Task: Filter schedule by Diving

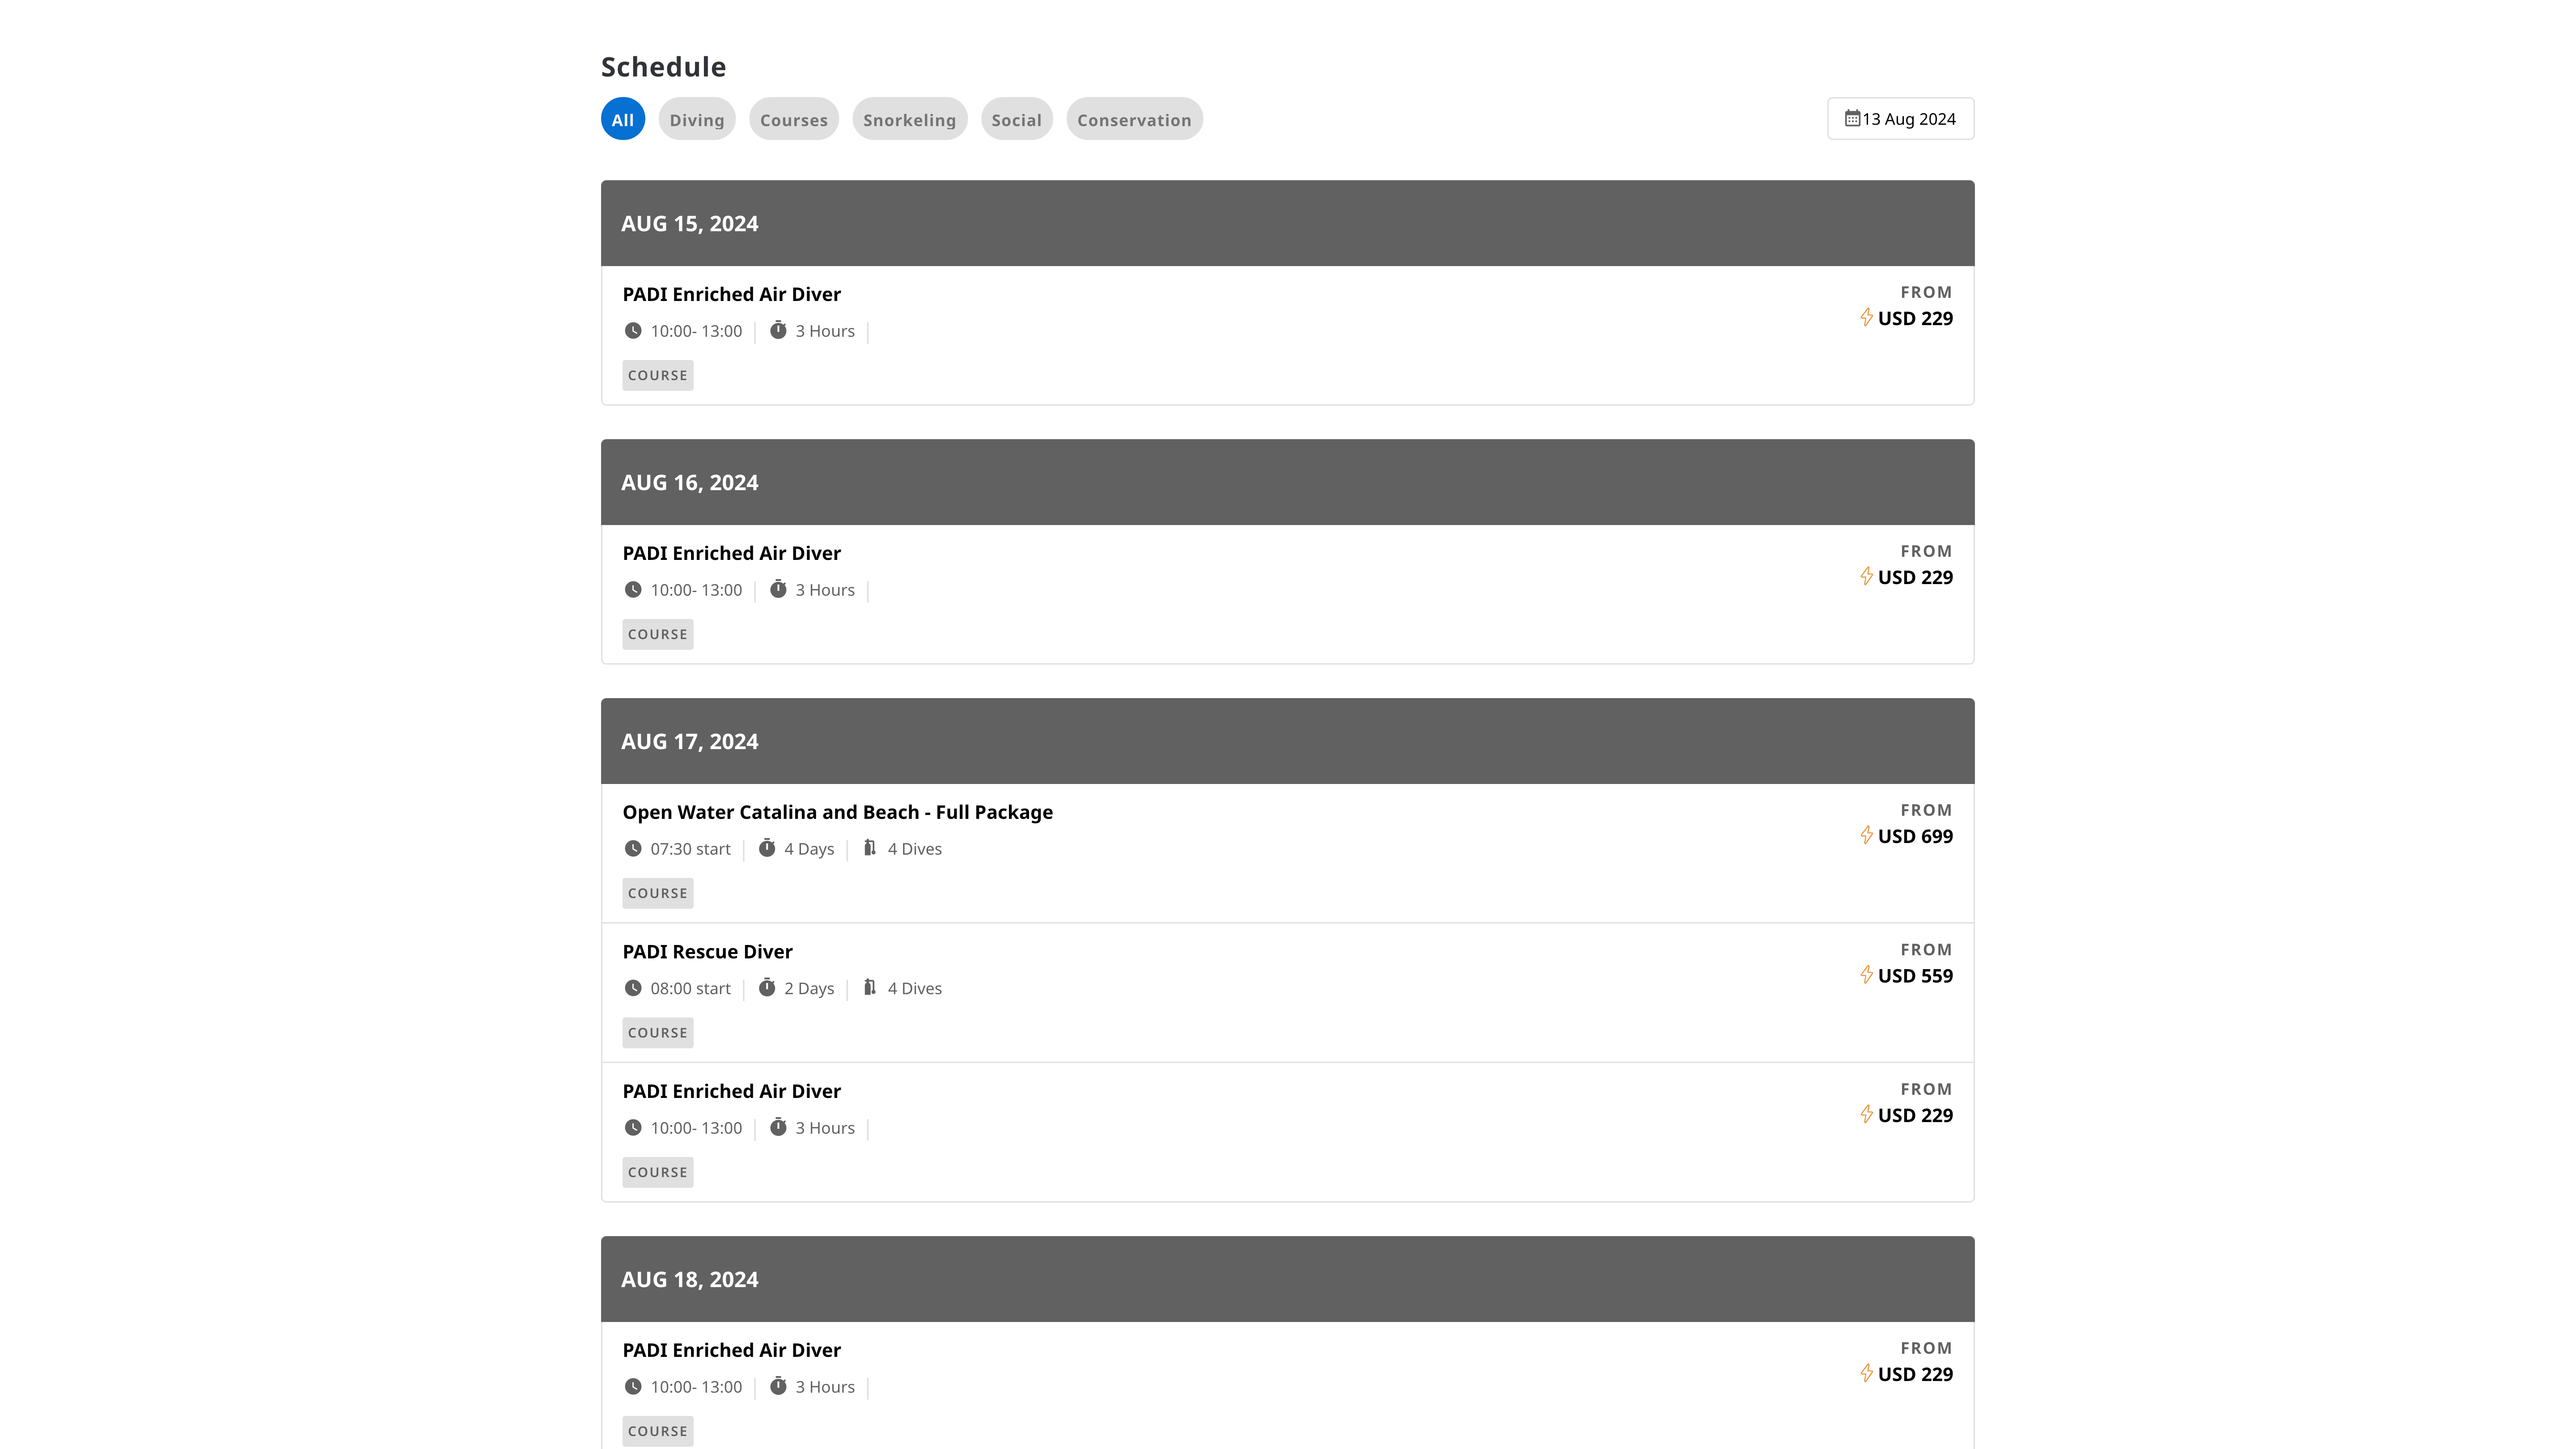Action: coord(697,120)
